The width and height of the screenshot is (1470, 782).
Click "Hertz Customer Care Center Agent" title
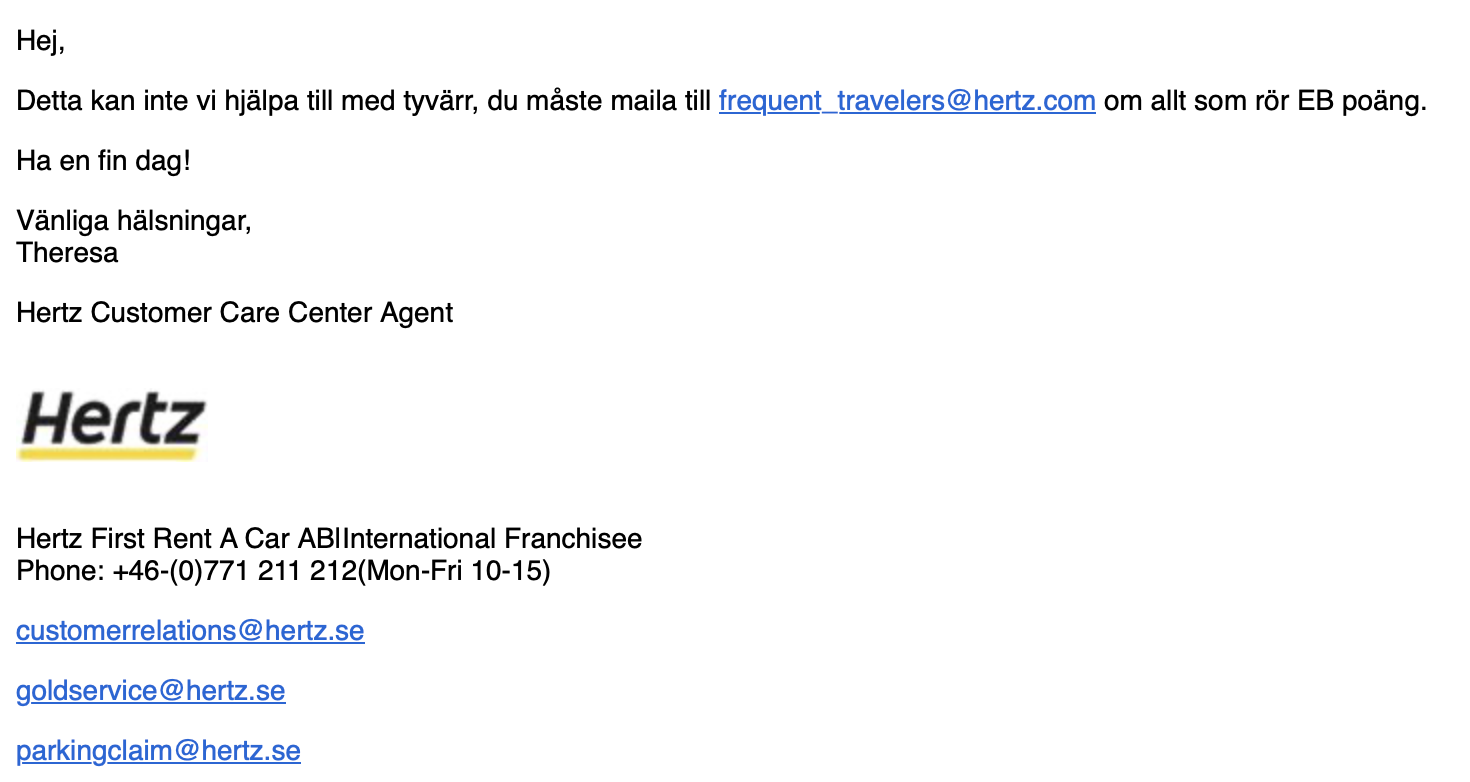point(235,313)
